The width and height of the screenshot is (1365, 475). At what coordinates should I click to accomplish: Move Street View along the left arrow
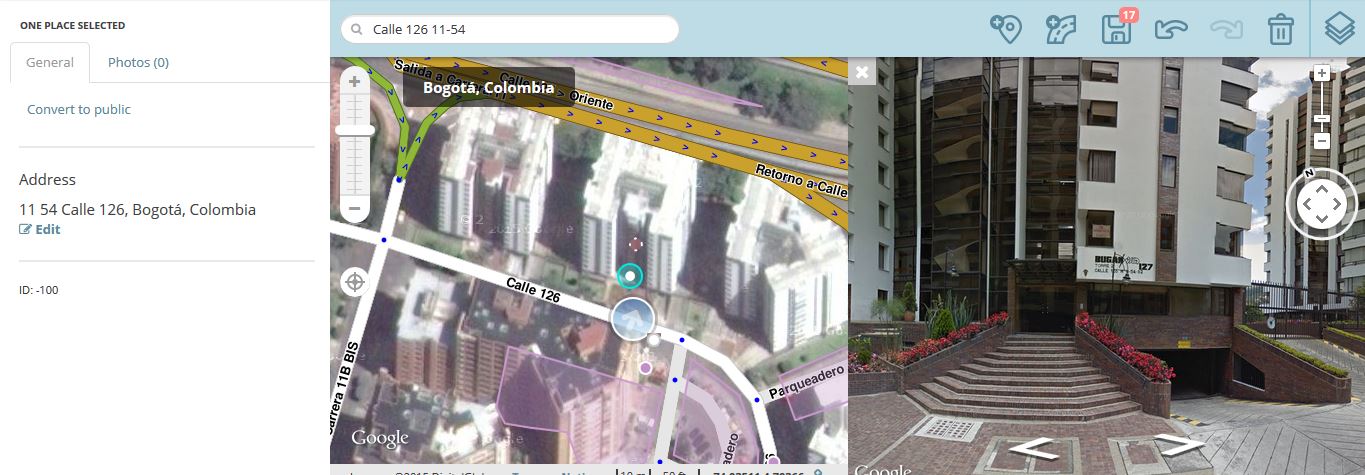pos(1034,449)
